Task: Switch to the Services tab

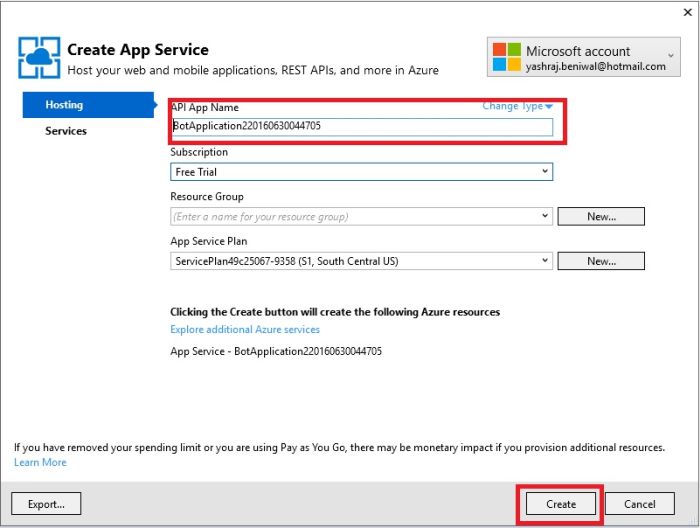Action: [x=66, y=131]
